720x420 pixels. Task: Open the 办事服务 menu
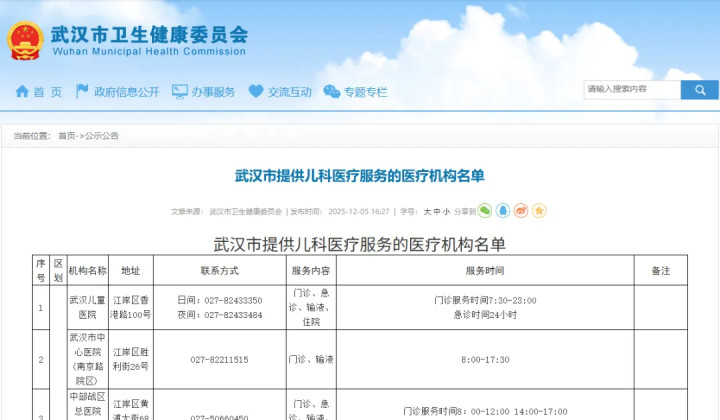click(213, 92)
